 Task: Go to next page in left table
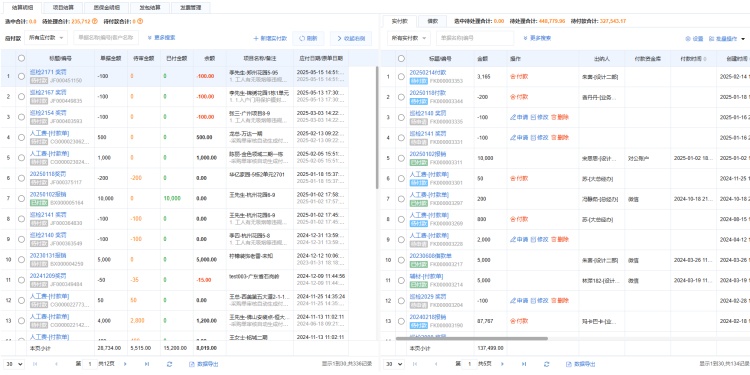click(125, 364)
